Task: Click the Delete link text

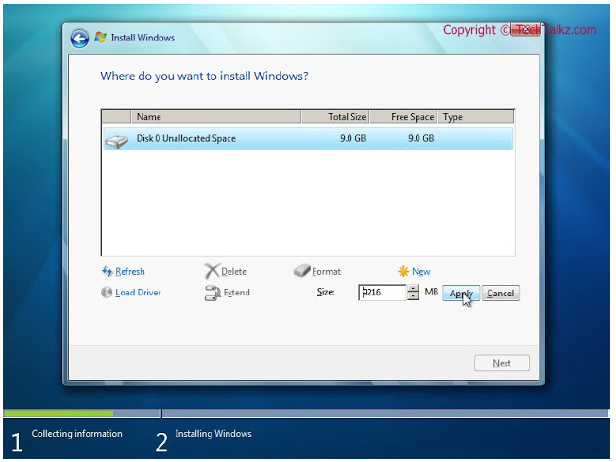Action: coord(234,271)
